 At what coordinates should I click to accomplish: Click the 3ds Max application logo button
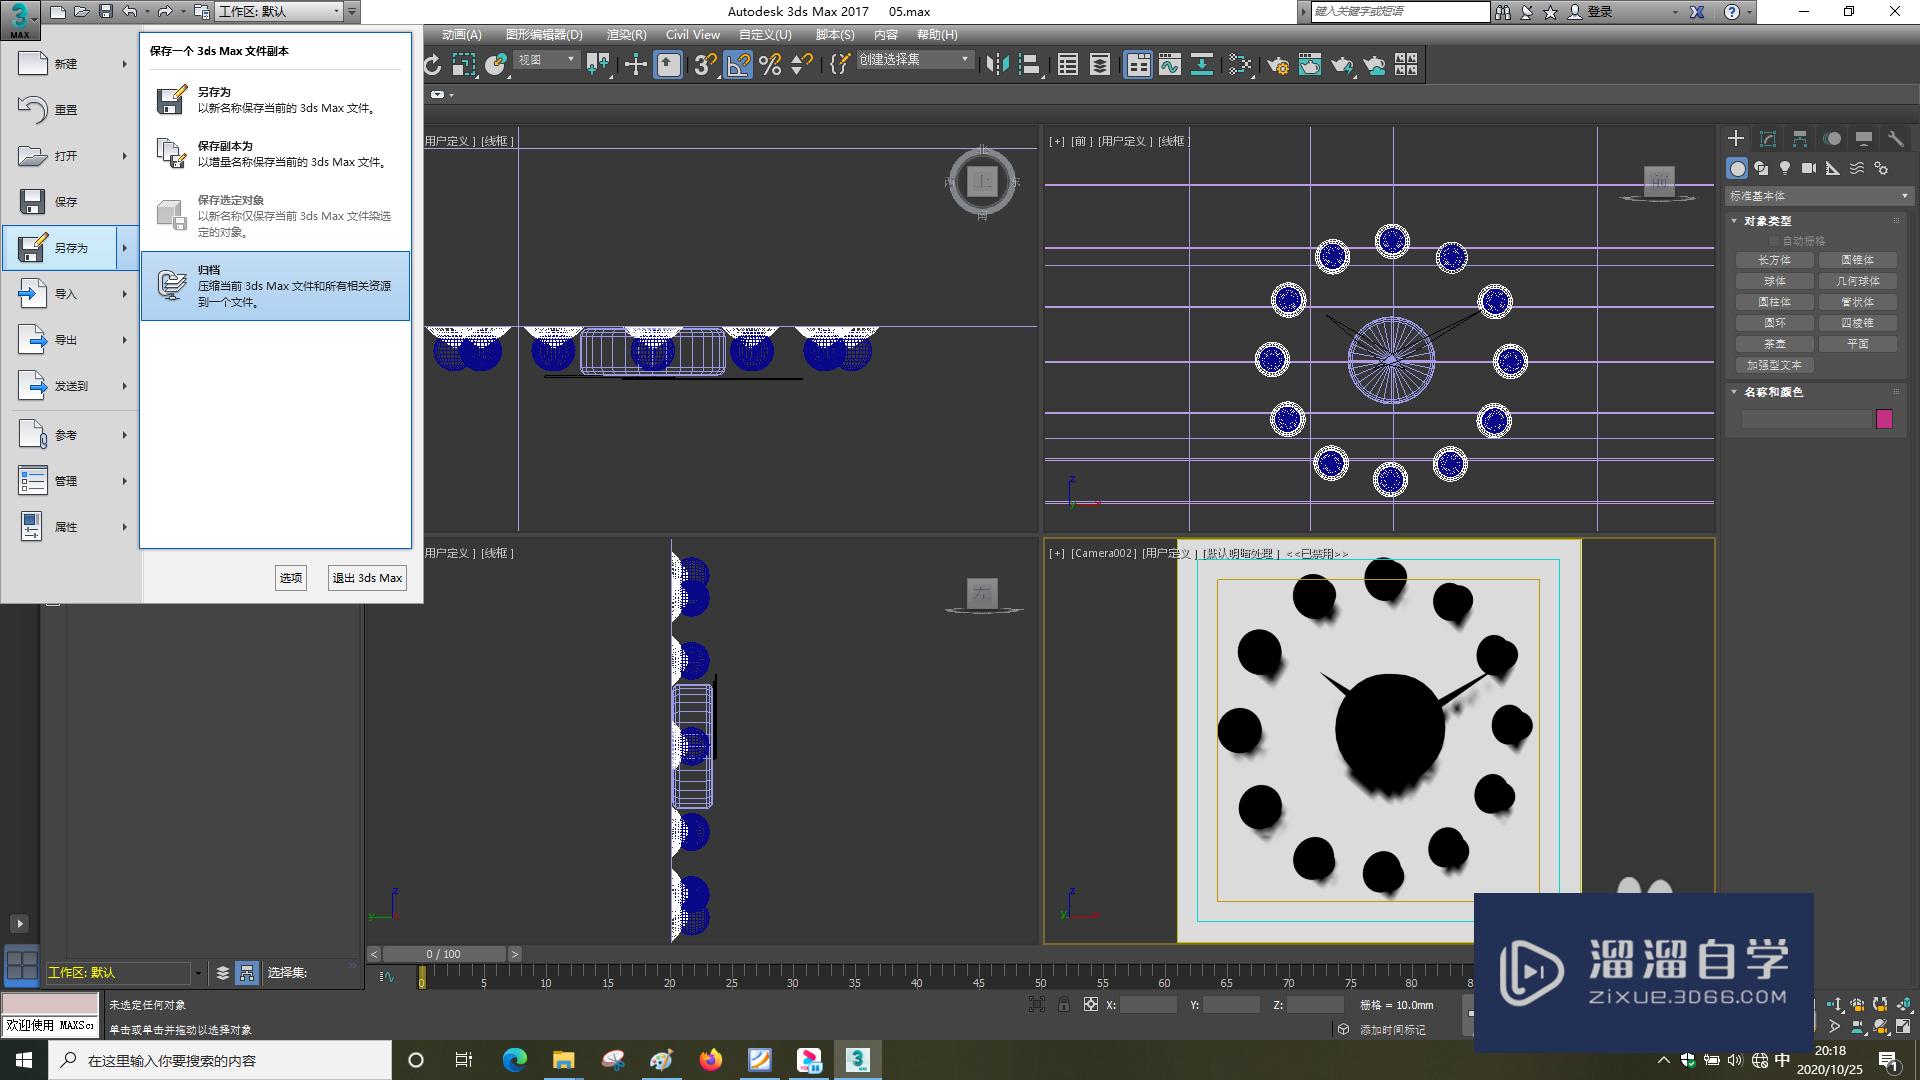pos(19,18)
